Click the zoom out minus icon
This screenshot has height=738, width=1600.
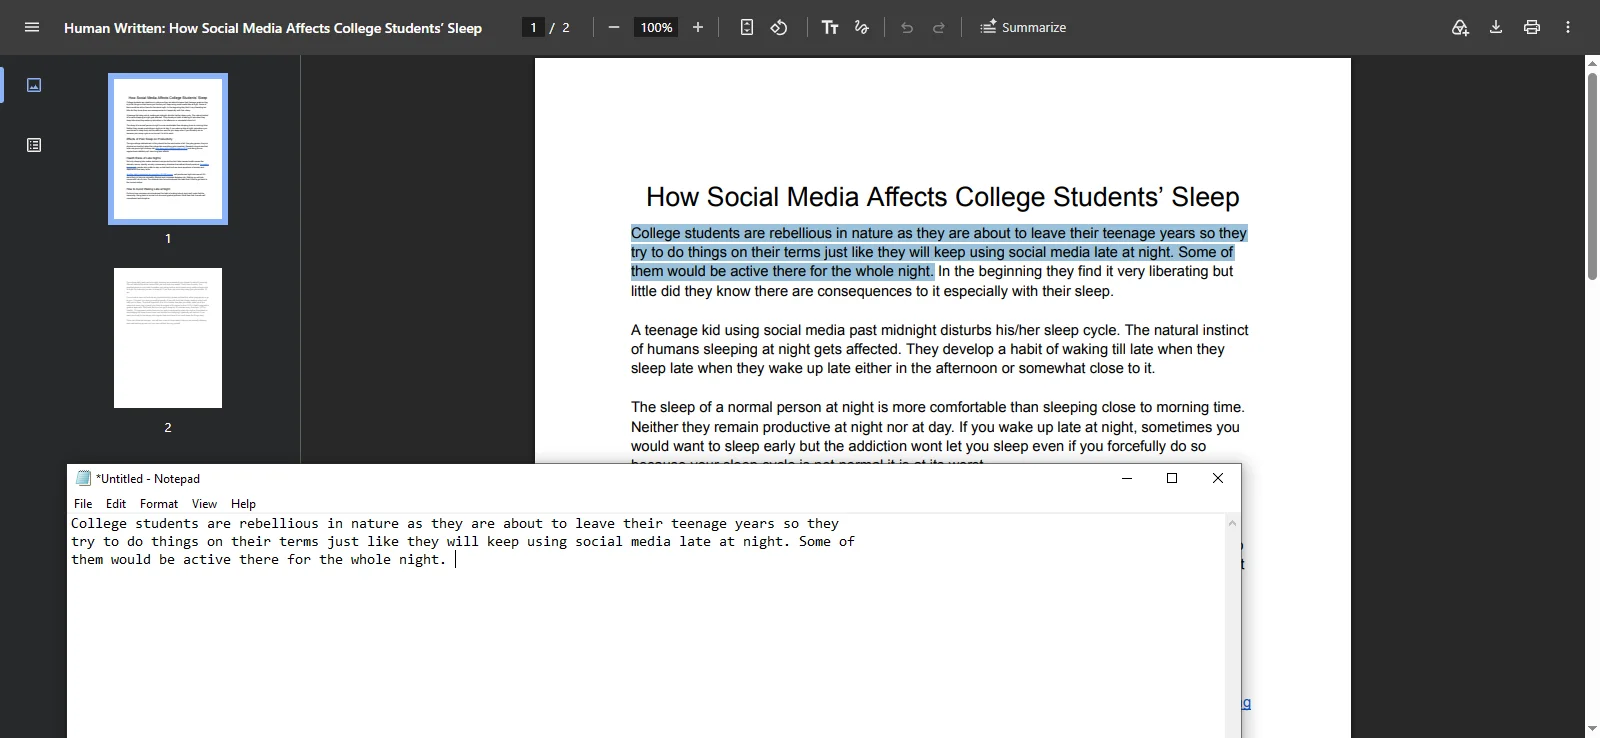click(614, 27)
